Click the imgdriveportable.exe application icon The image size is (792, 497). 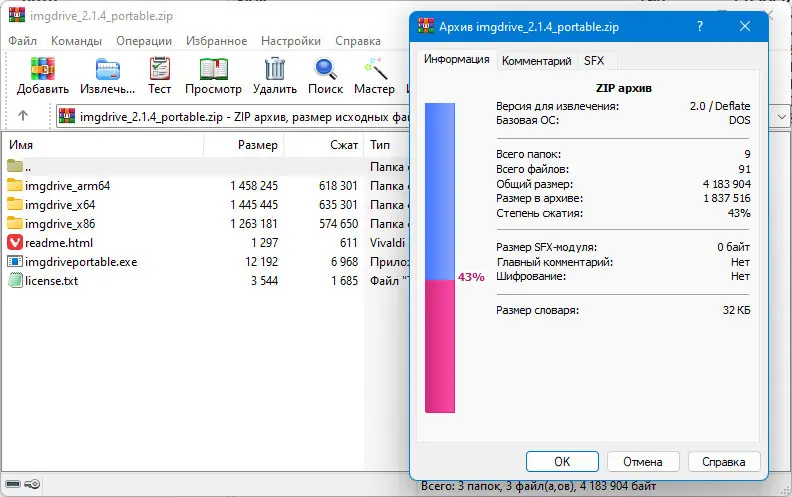click(15, 262)
